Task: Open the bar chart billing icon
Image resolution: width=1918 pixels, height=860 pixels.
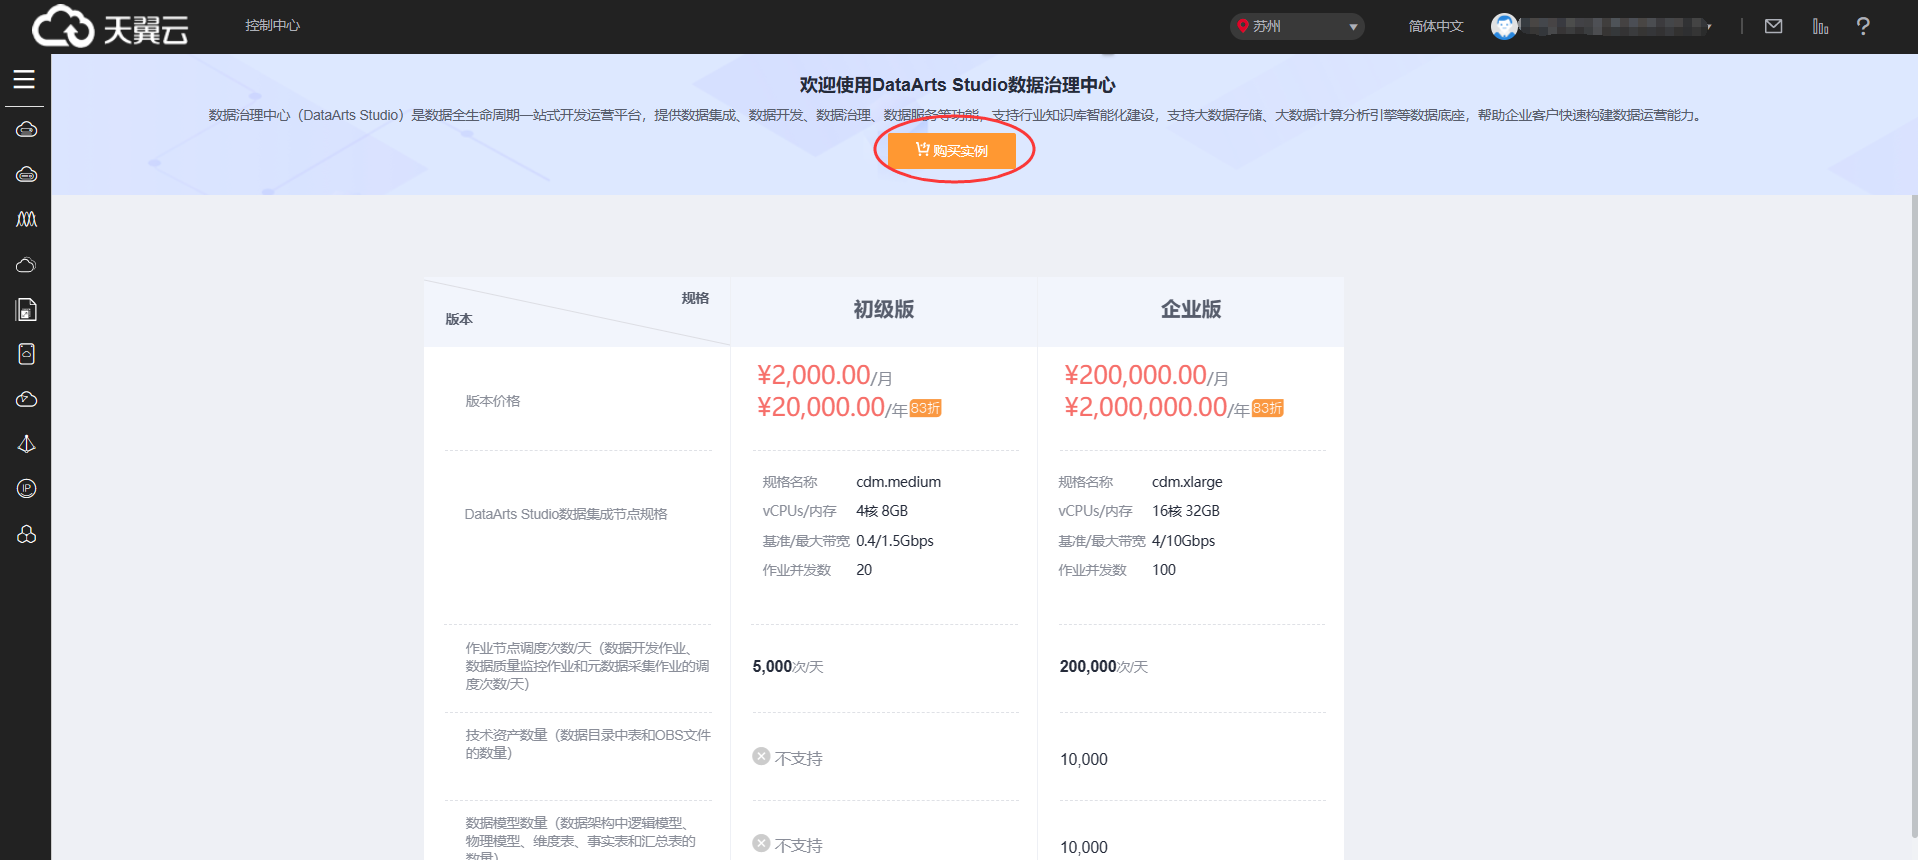Action: coord(1820,26)
